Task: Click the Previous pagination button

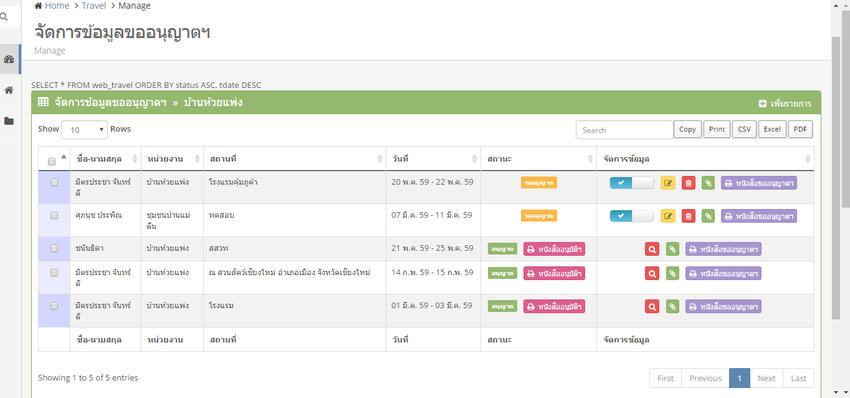Action: tap(705, 378)
